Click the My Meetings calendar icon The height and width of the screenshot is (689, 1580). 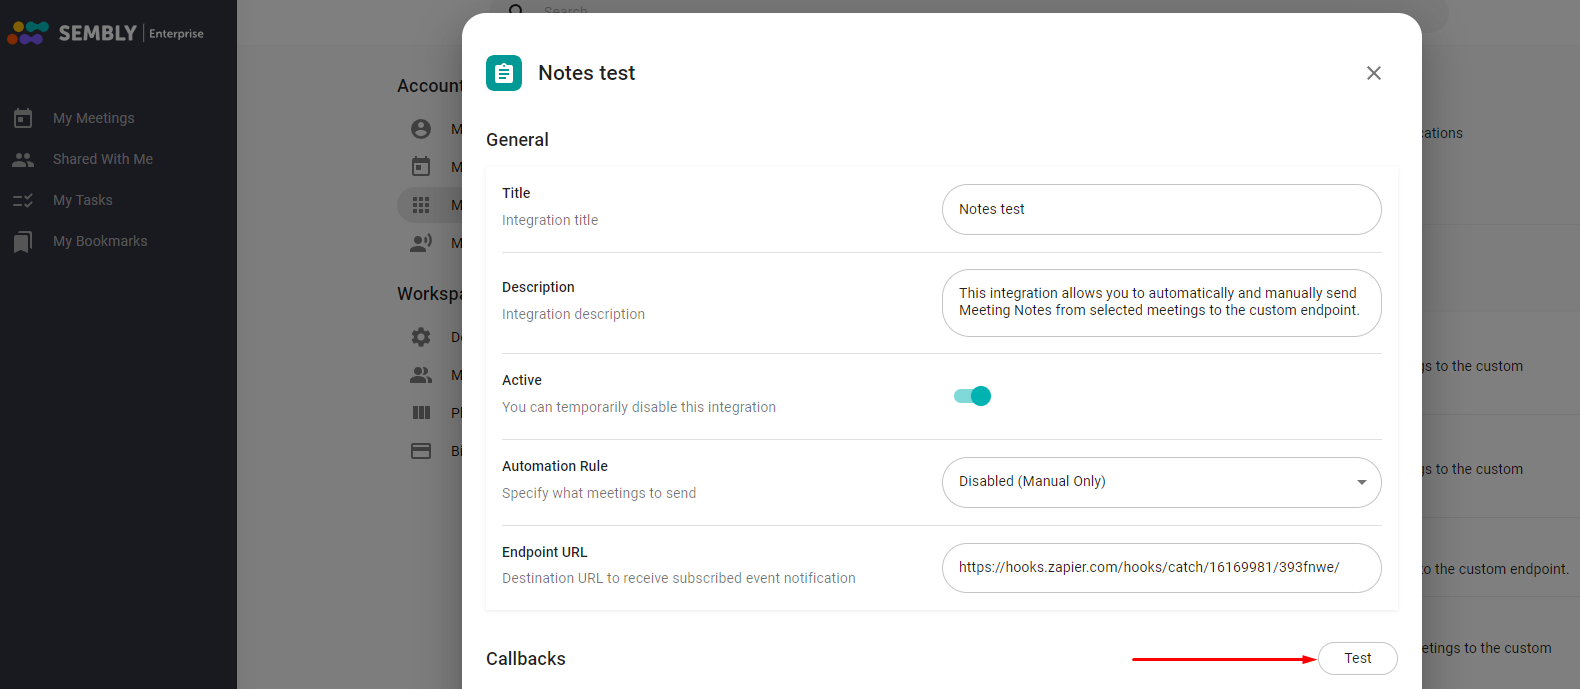click(x=23, y=118)
